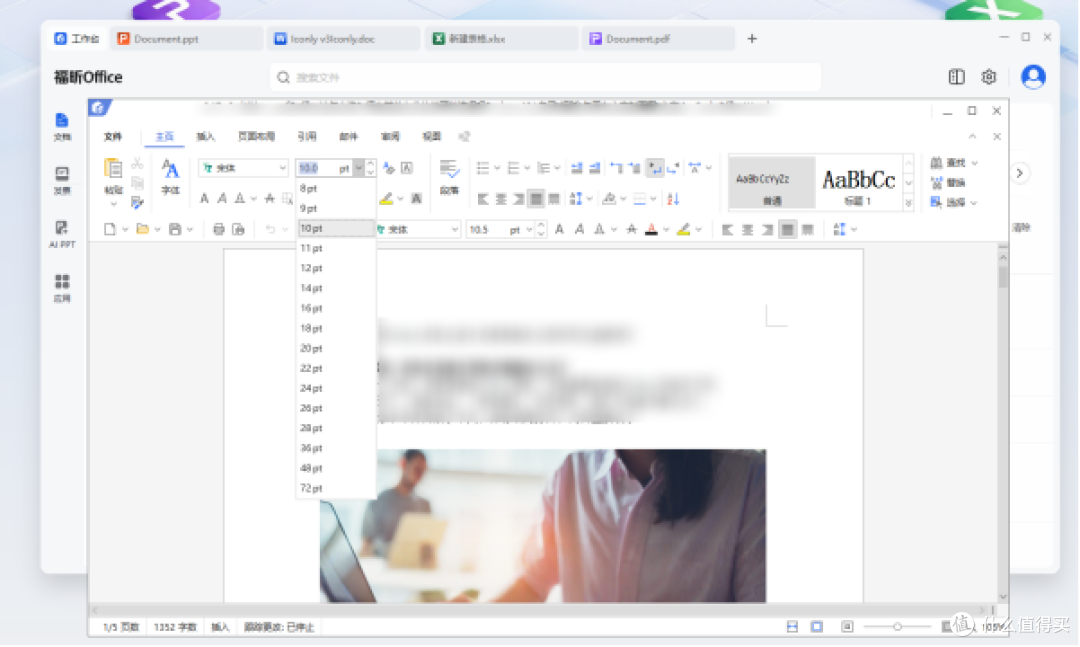The height and width of the screenshot is (647, 1080).
Task: Switch to the 引用 ribbon tab
Action: click(307, 136)
